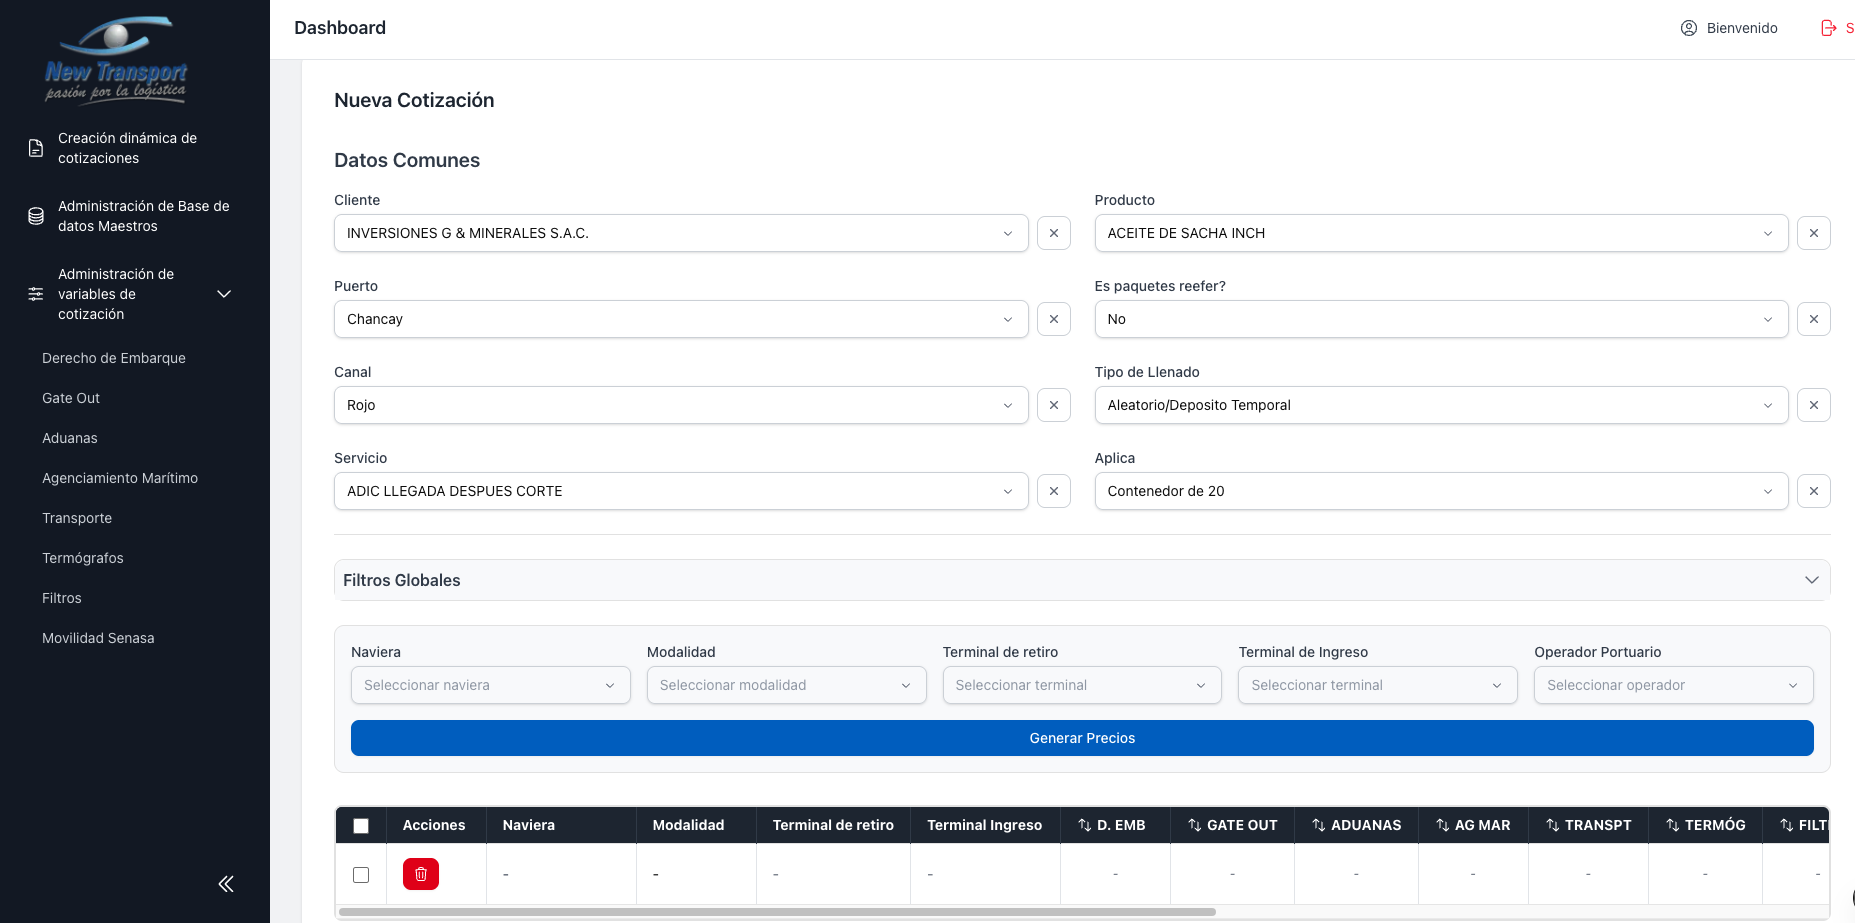1855x923 pixels.
Task: Collapse the sidebar using double chevron icon
Action: (x=226, y=883)
